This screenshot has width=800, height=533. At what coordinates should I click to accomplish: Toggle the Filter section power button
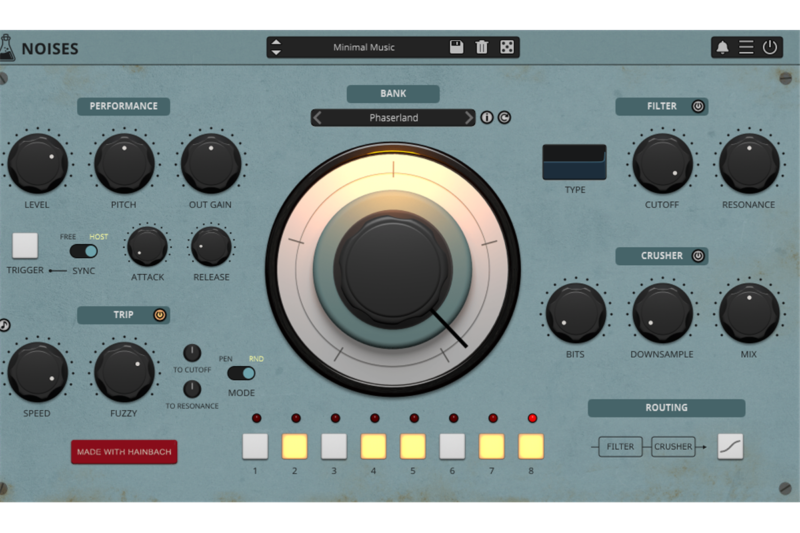pos(697,106)
